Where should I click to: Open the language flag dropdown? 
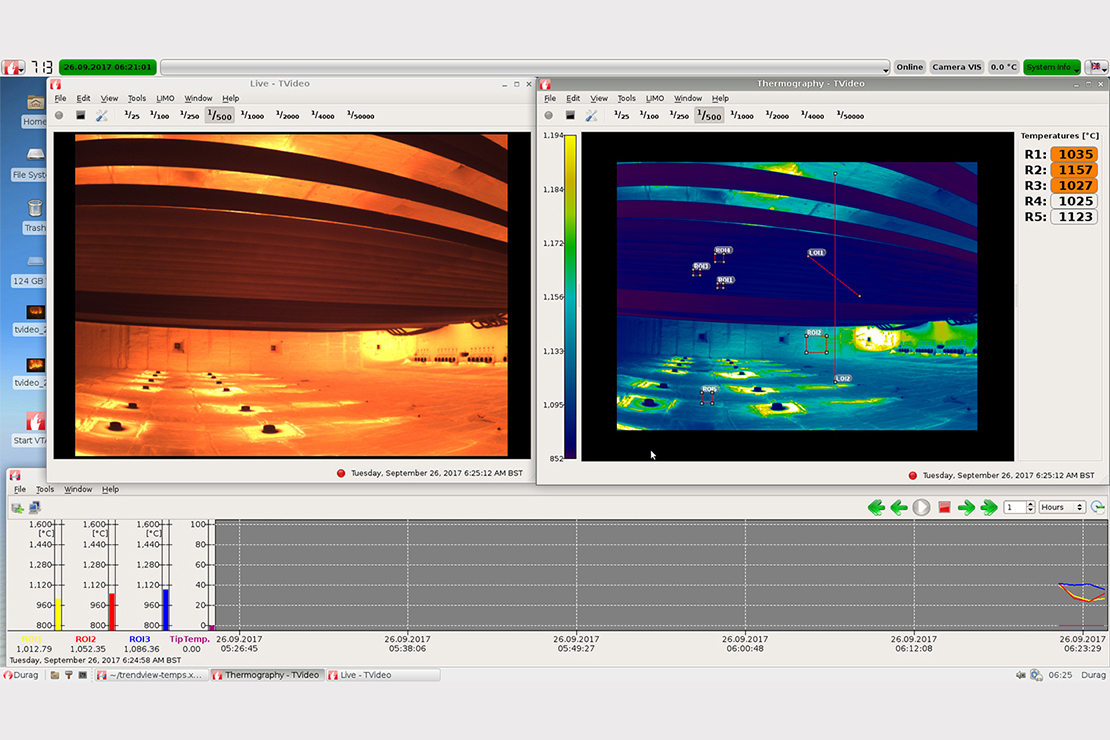click(x=1097, y=67)
